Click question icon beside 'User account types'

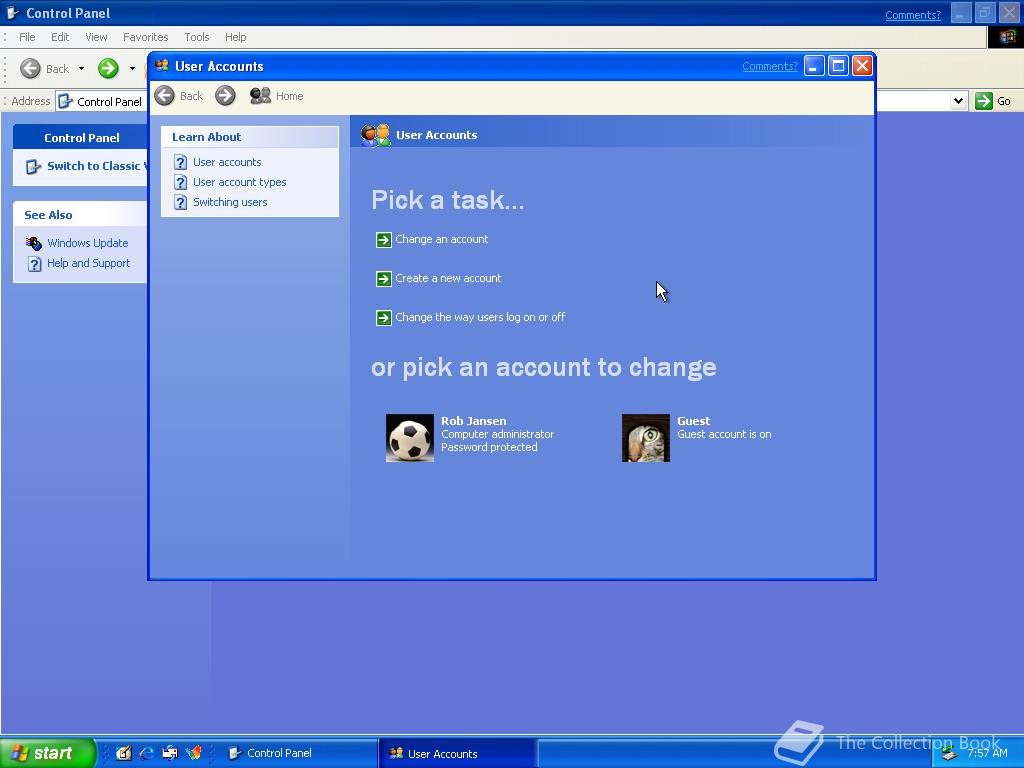click(x=180, y=182)
